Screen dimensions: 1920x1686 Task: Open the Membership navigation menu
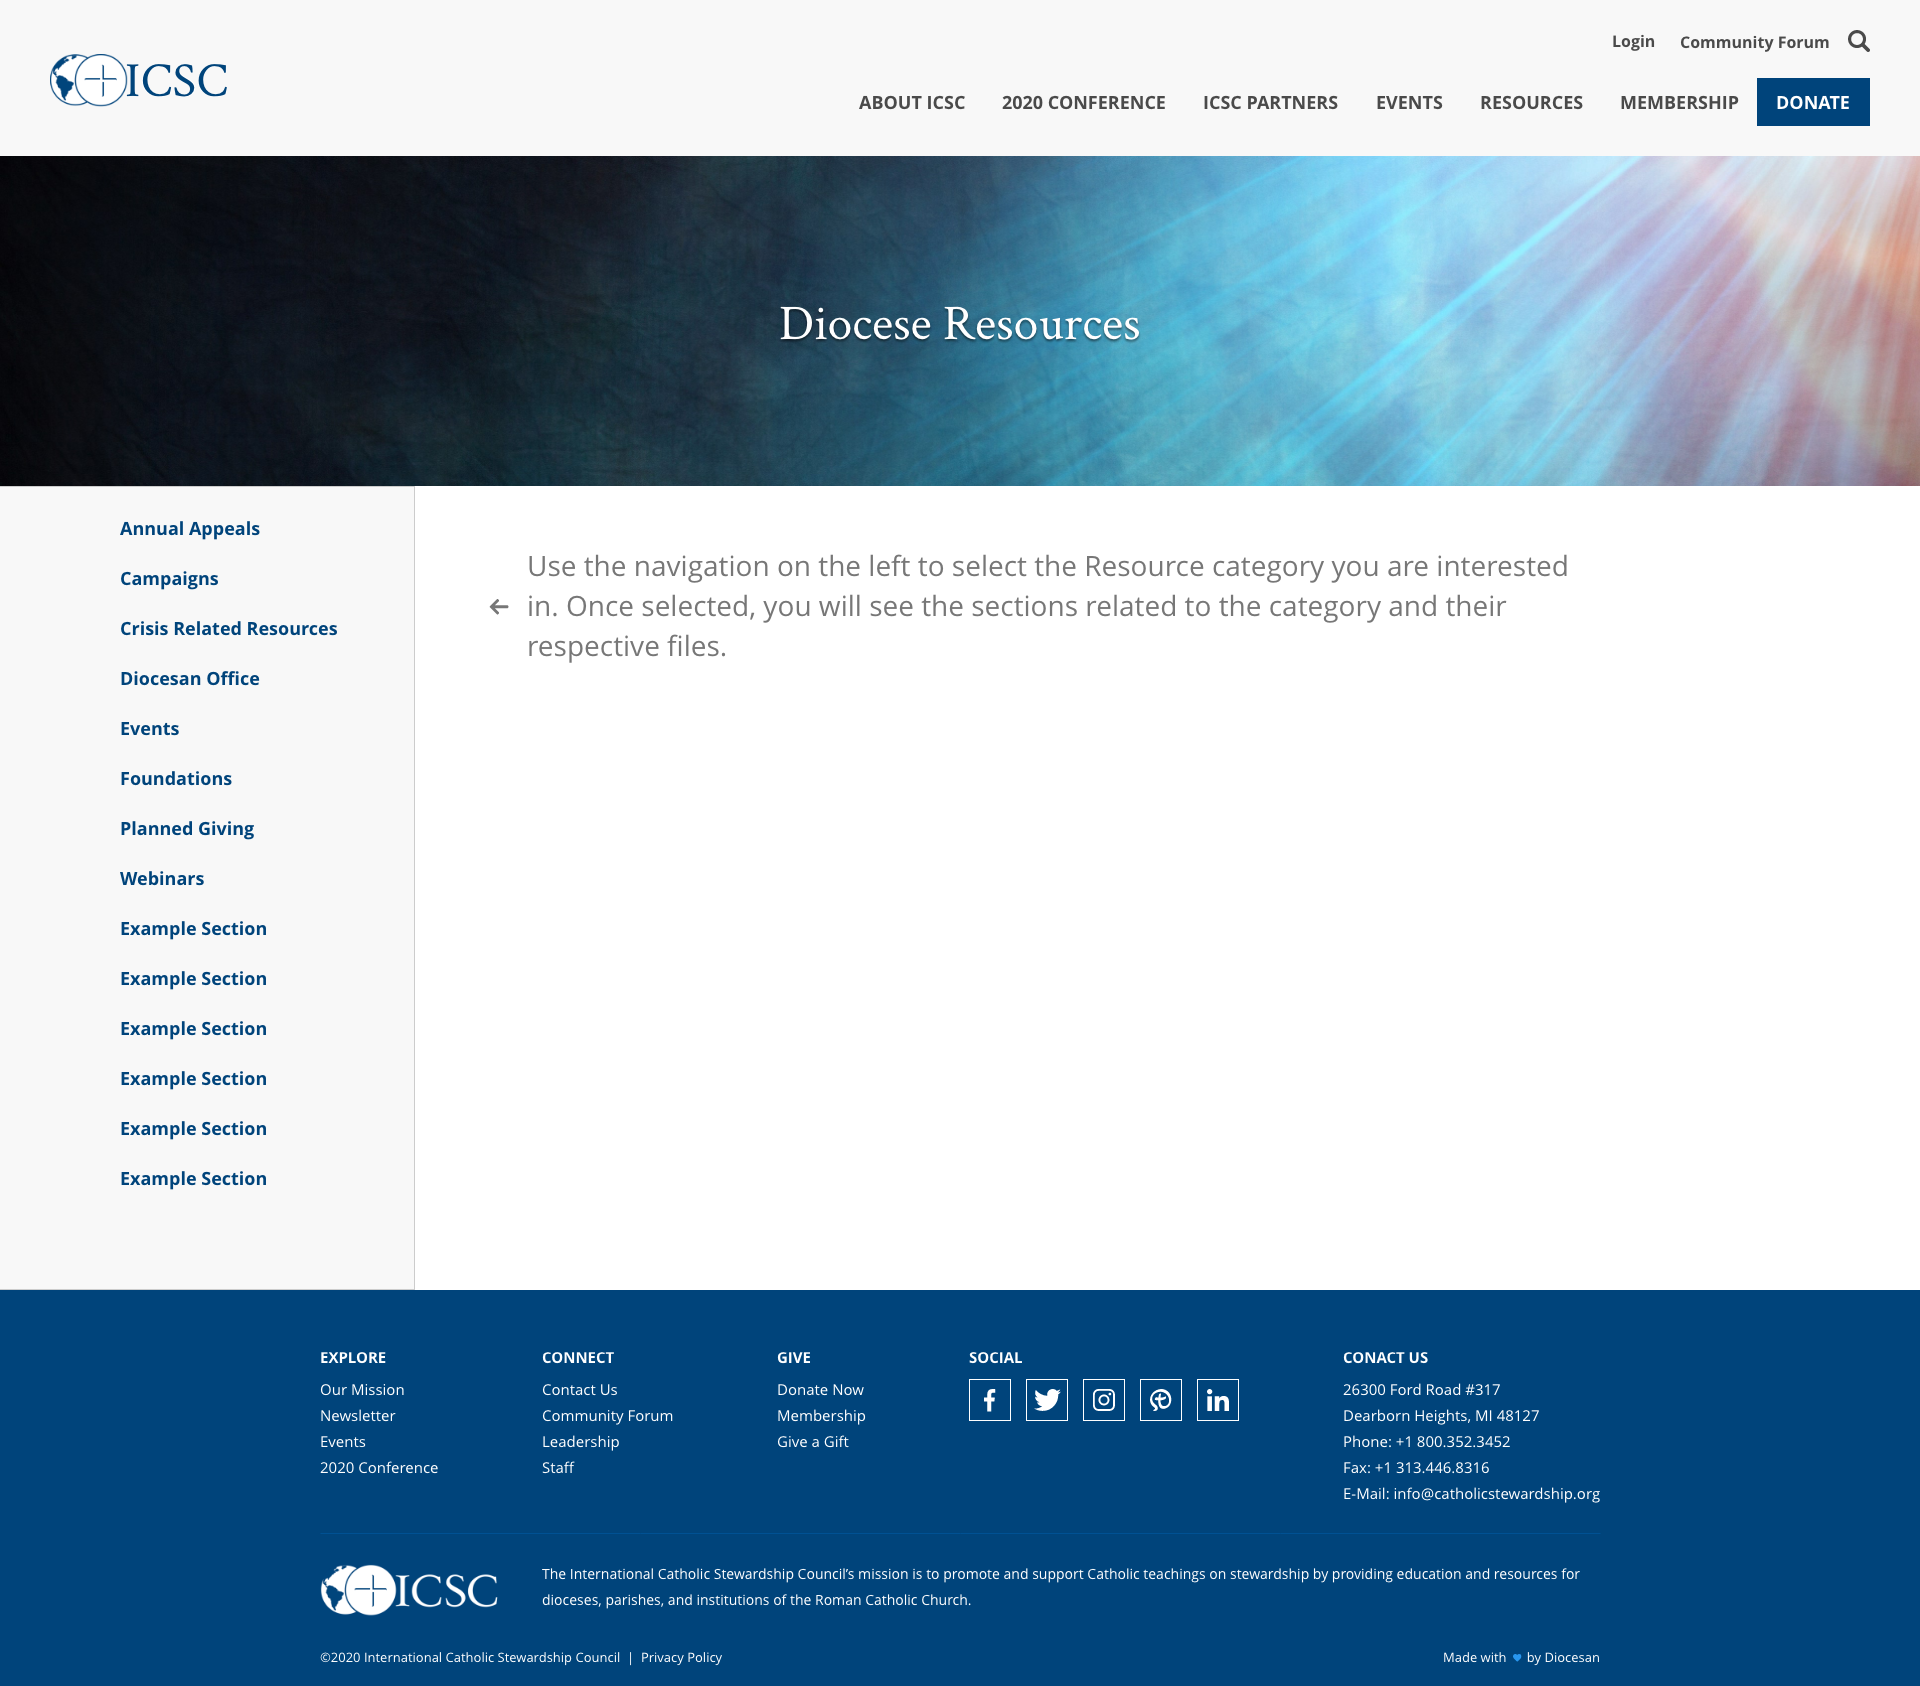click(1678, 102)
